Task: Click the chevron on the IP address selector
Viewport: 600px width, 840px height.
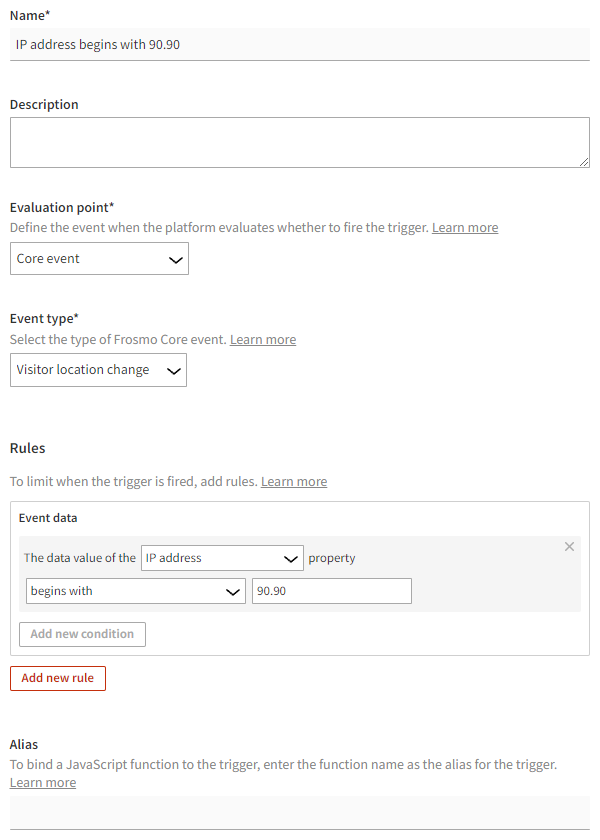Action: point(291,558)
